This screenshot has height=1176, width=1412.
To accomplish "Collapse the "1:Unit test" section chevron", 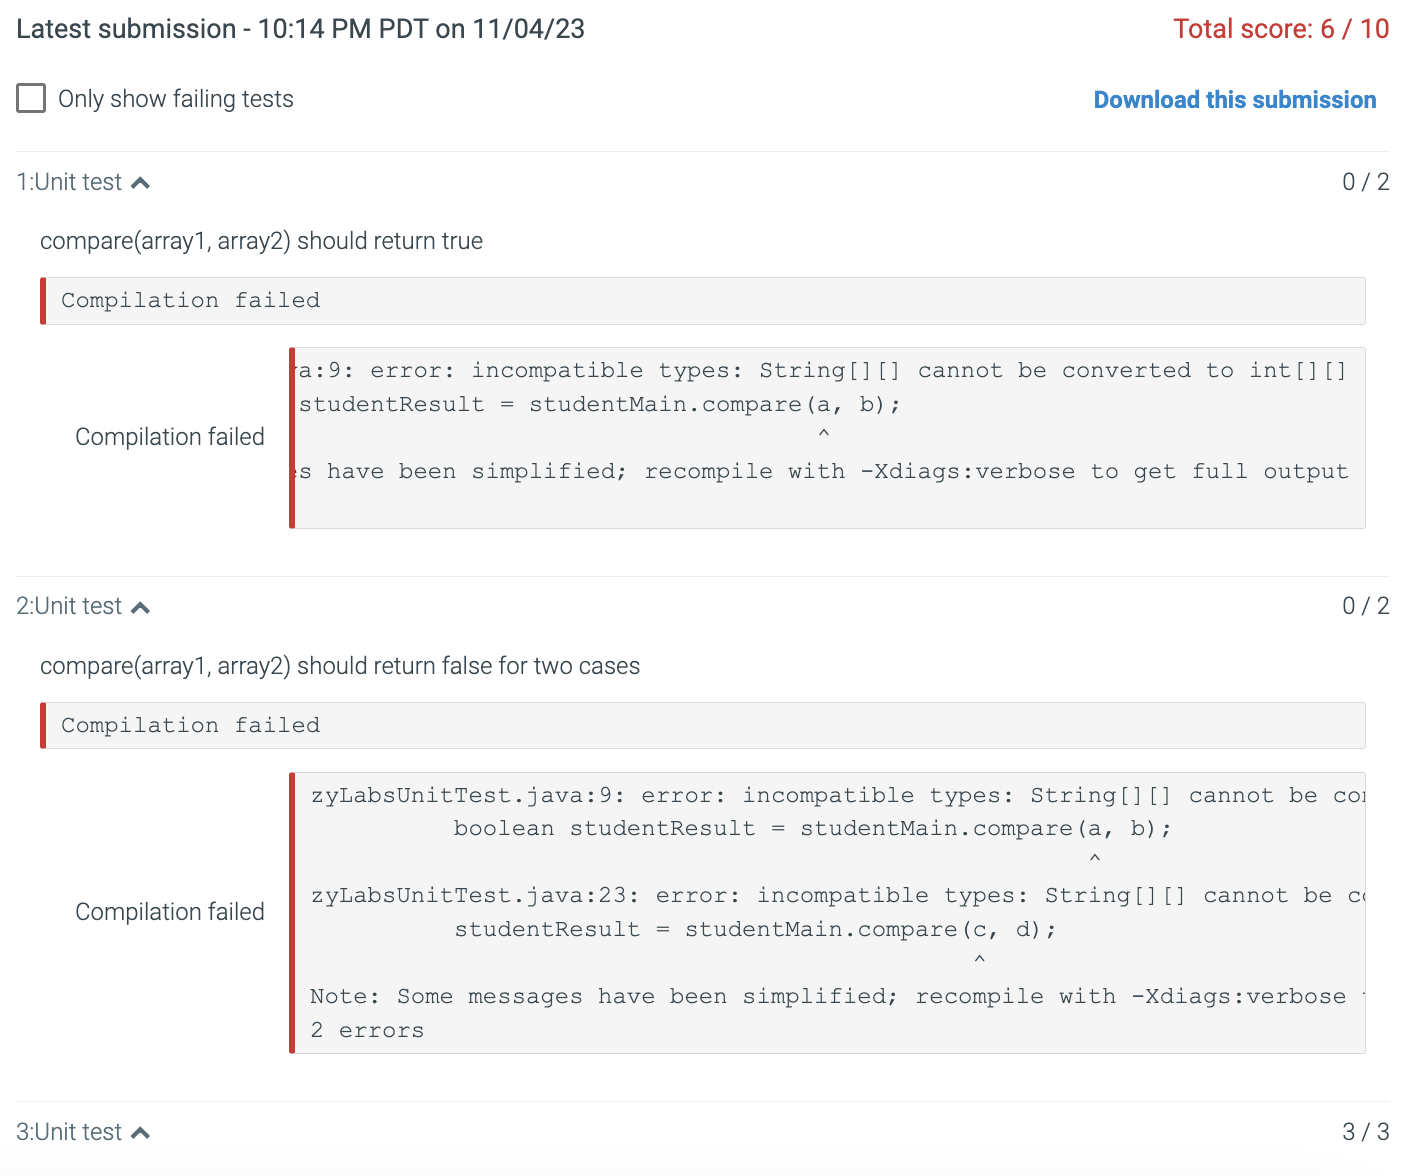I will [142, 181].
